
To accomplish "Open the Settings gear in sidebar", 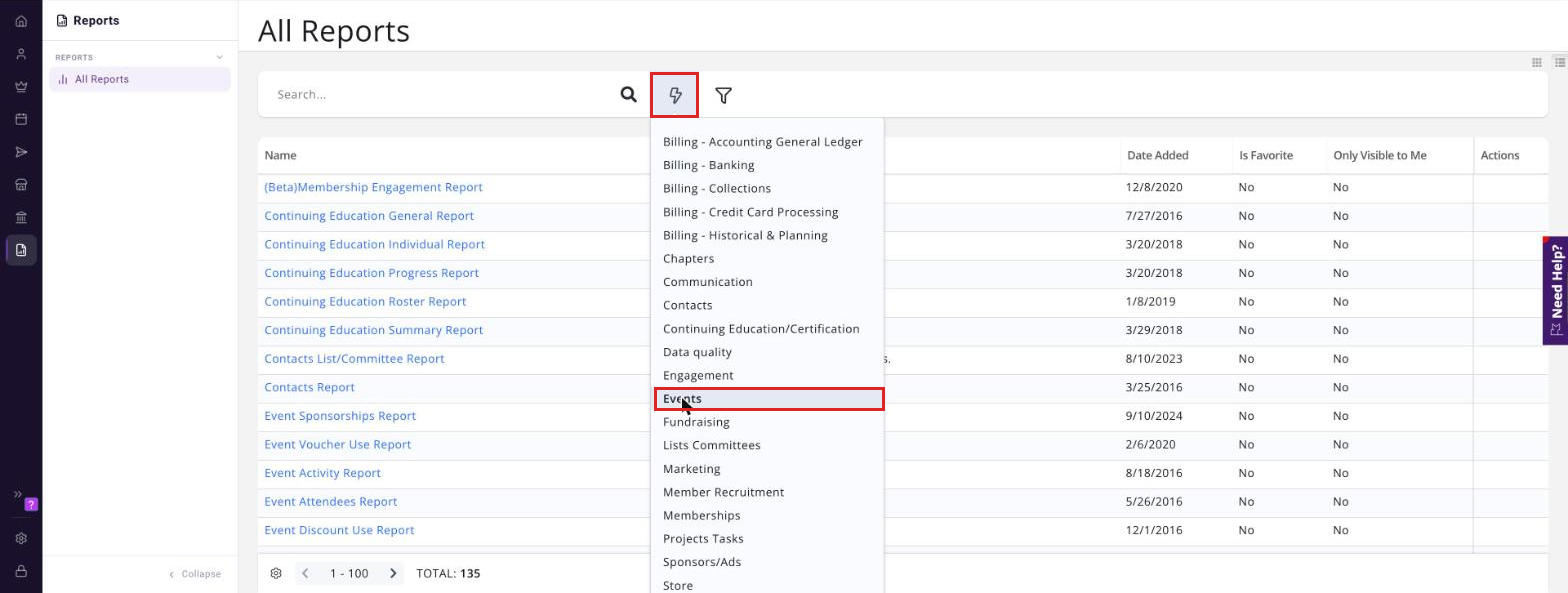I will click(21, 538).
